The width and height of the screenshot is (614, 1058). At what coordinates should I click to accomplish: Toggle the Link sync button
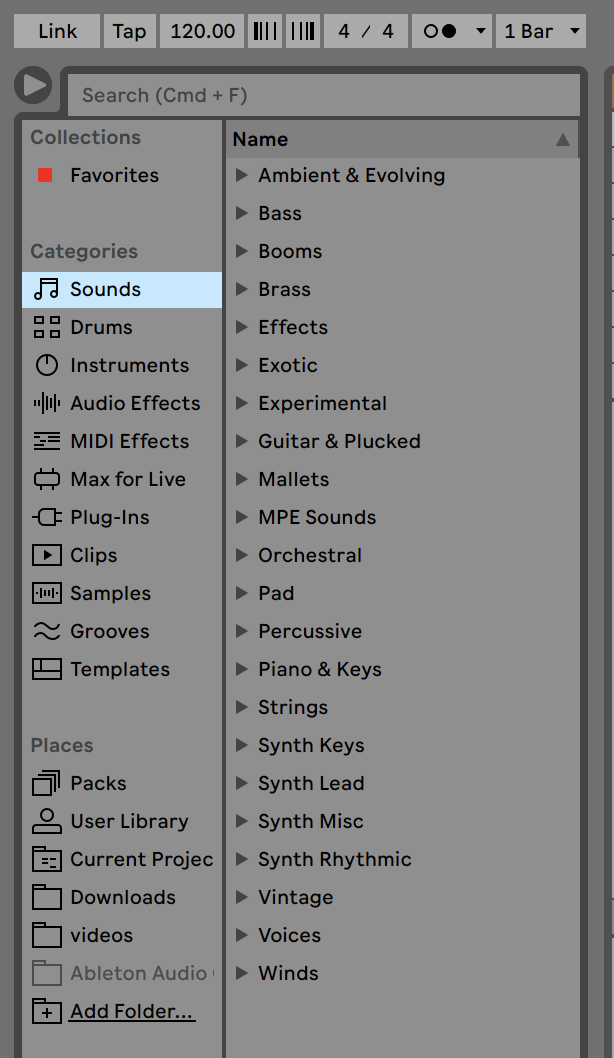tap(57, 31)
